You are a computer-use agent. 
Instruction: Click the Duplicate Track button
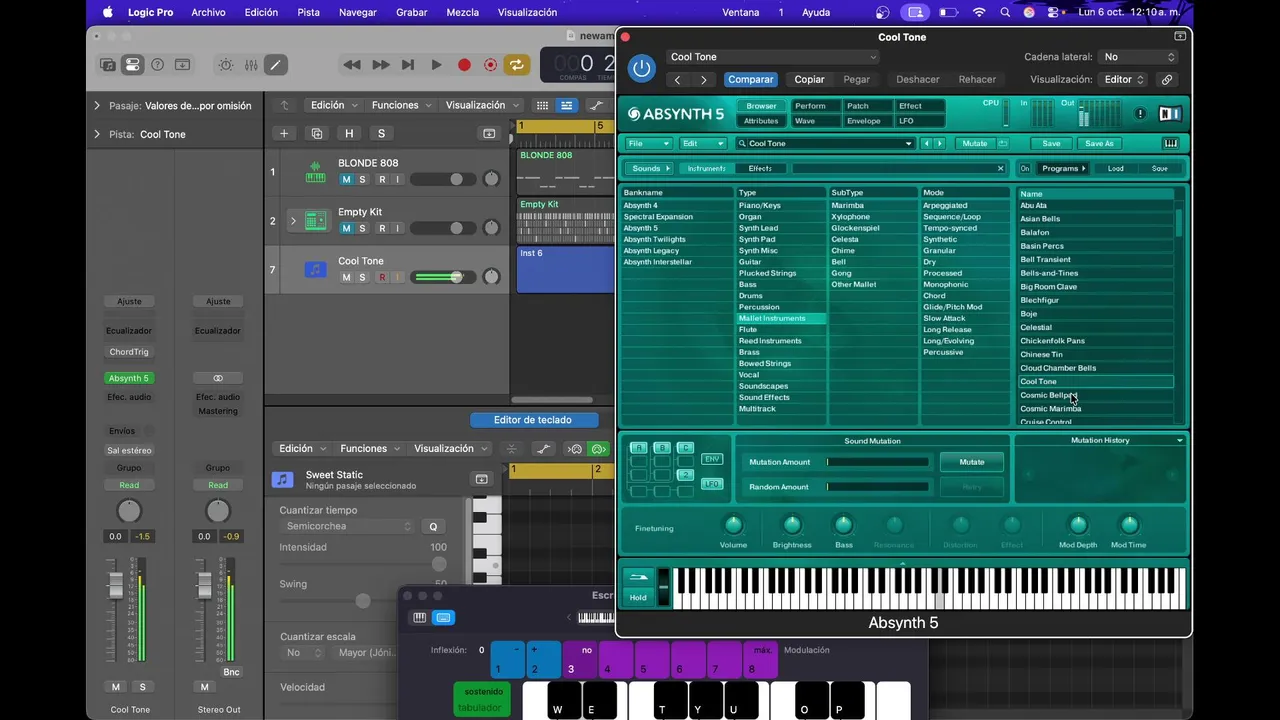(x=317, y=133)
